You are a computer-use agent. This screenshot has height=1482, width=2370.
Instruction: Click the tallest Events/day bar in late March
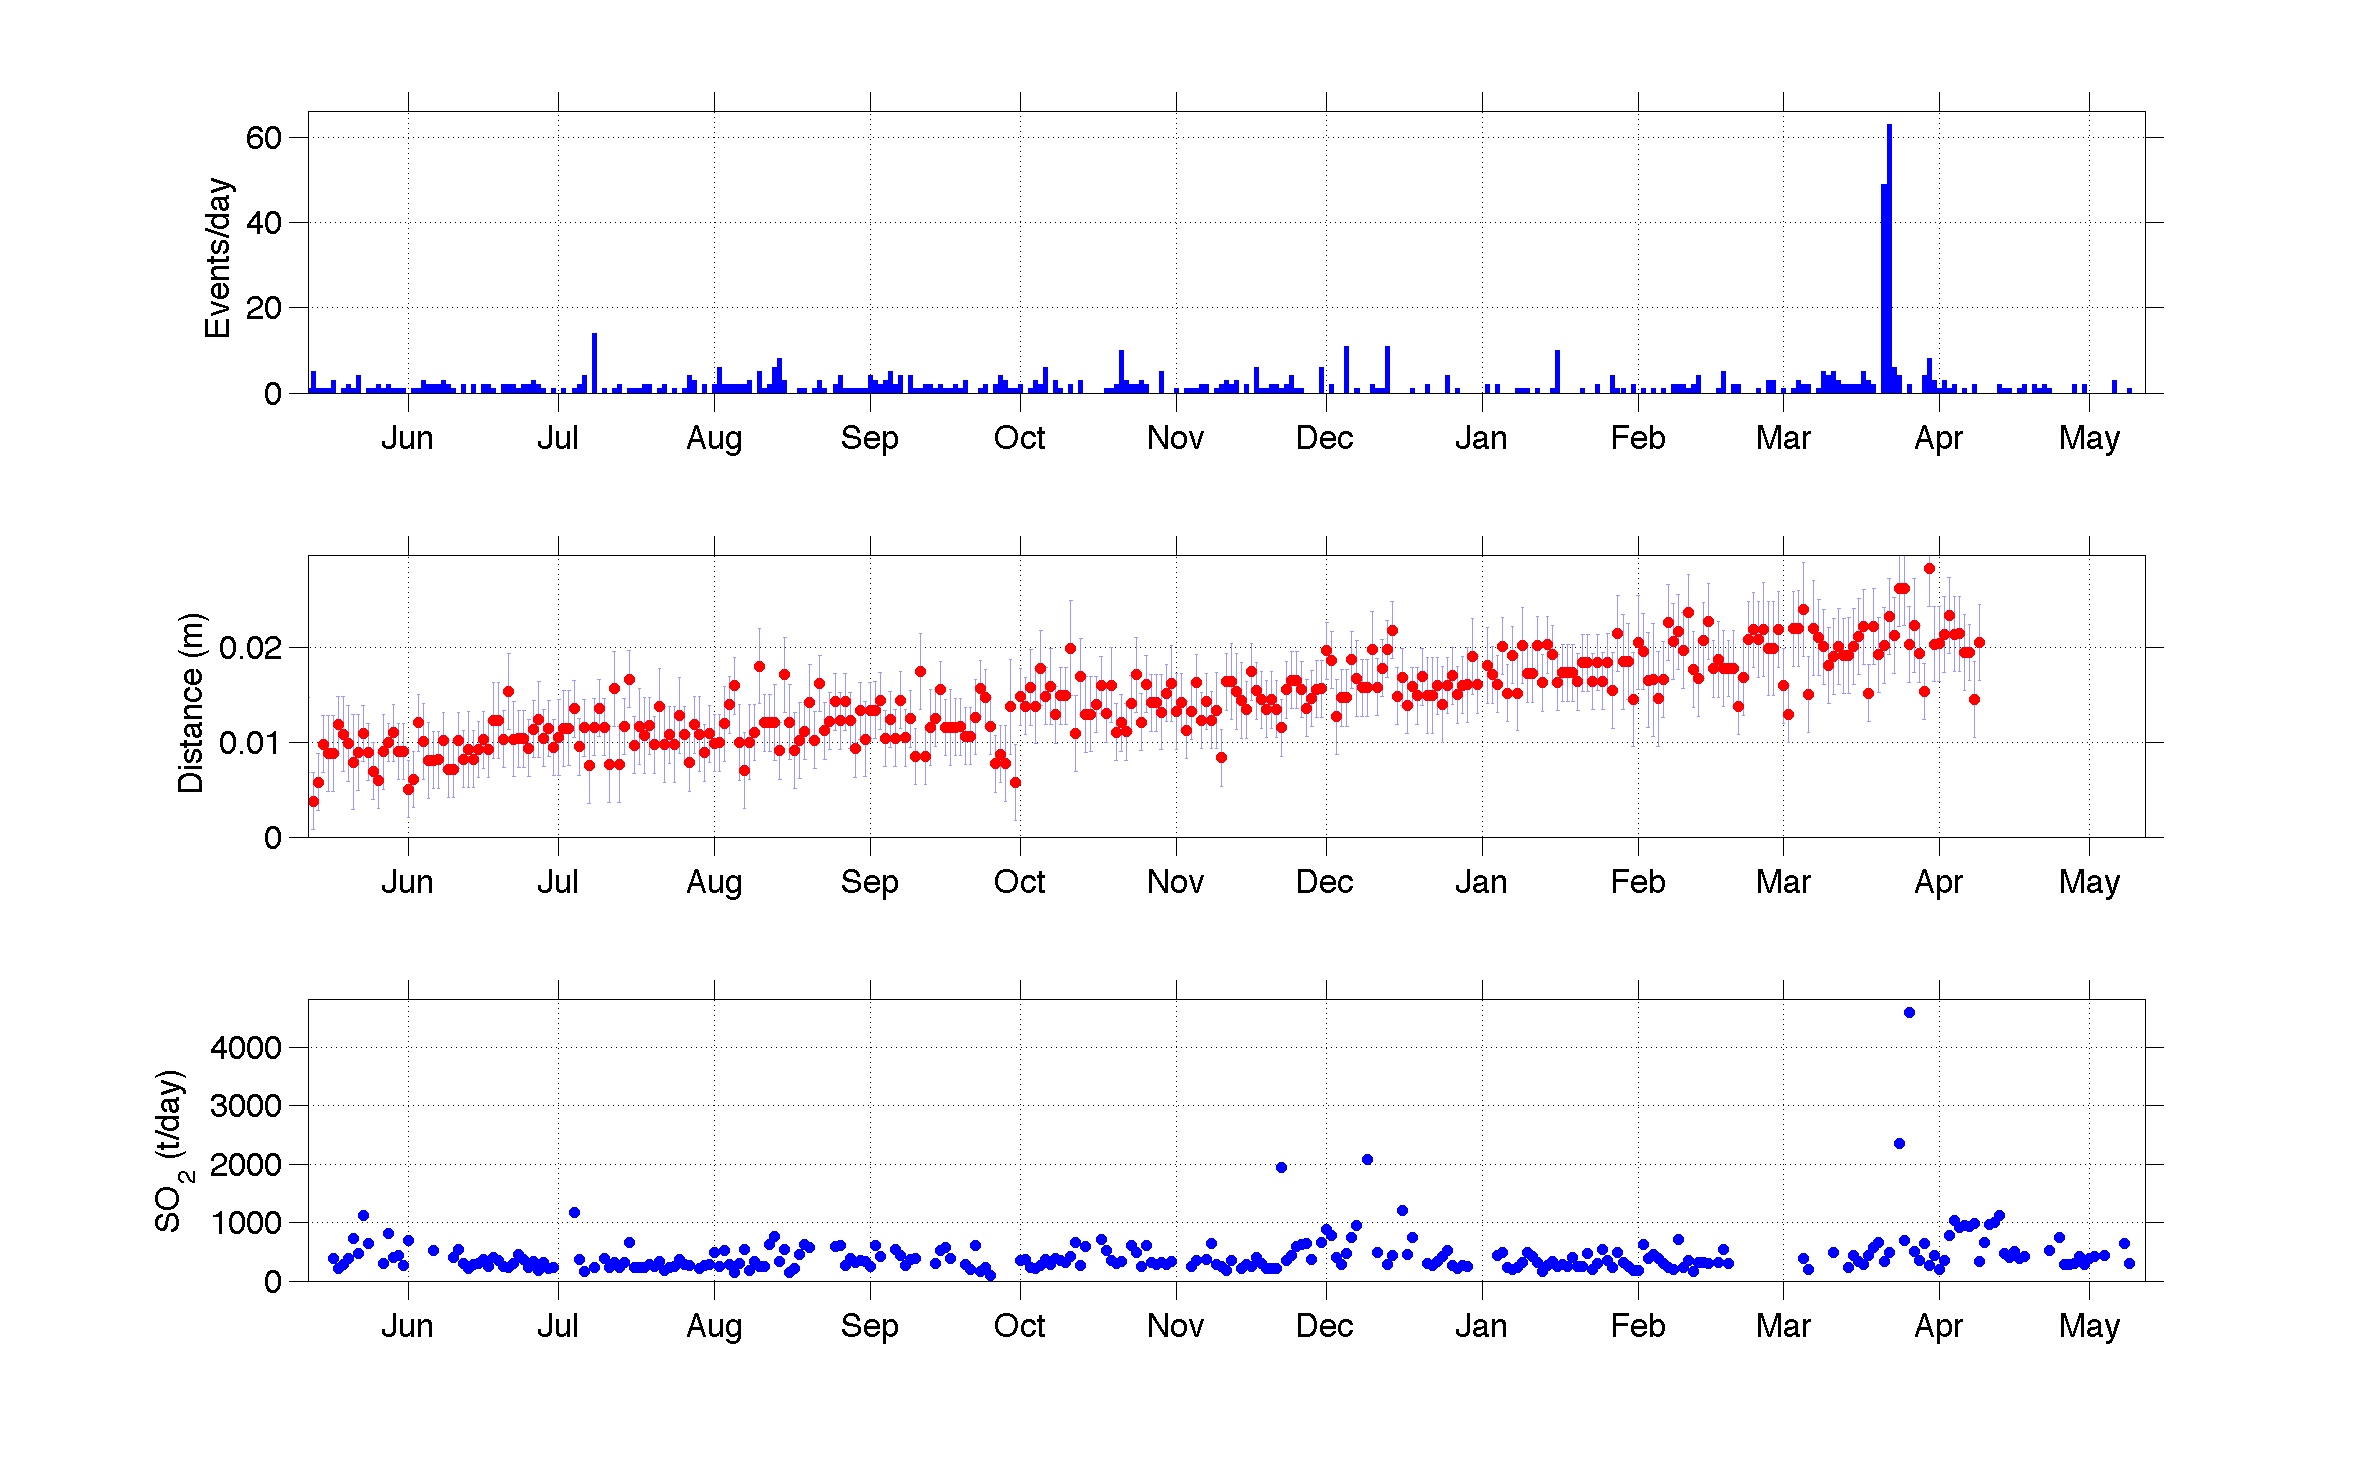coord(1889,258)
